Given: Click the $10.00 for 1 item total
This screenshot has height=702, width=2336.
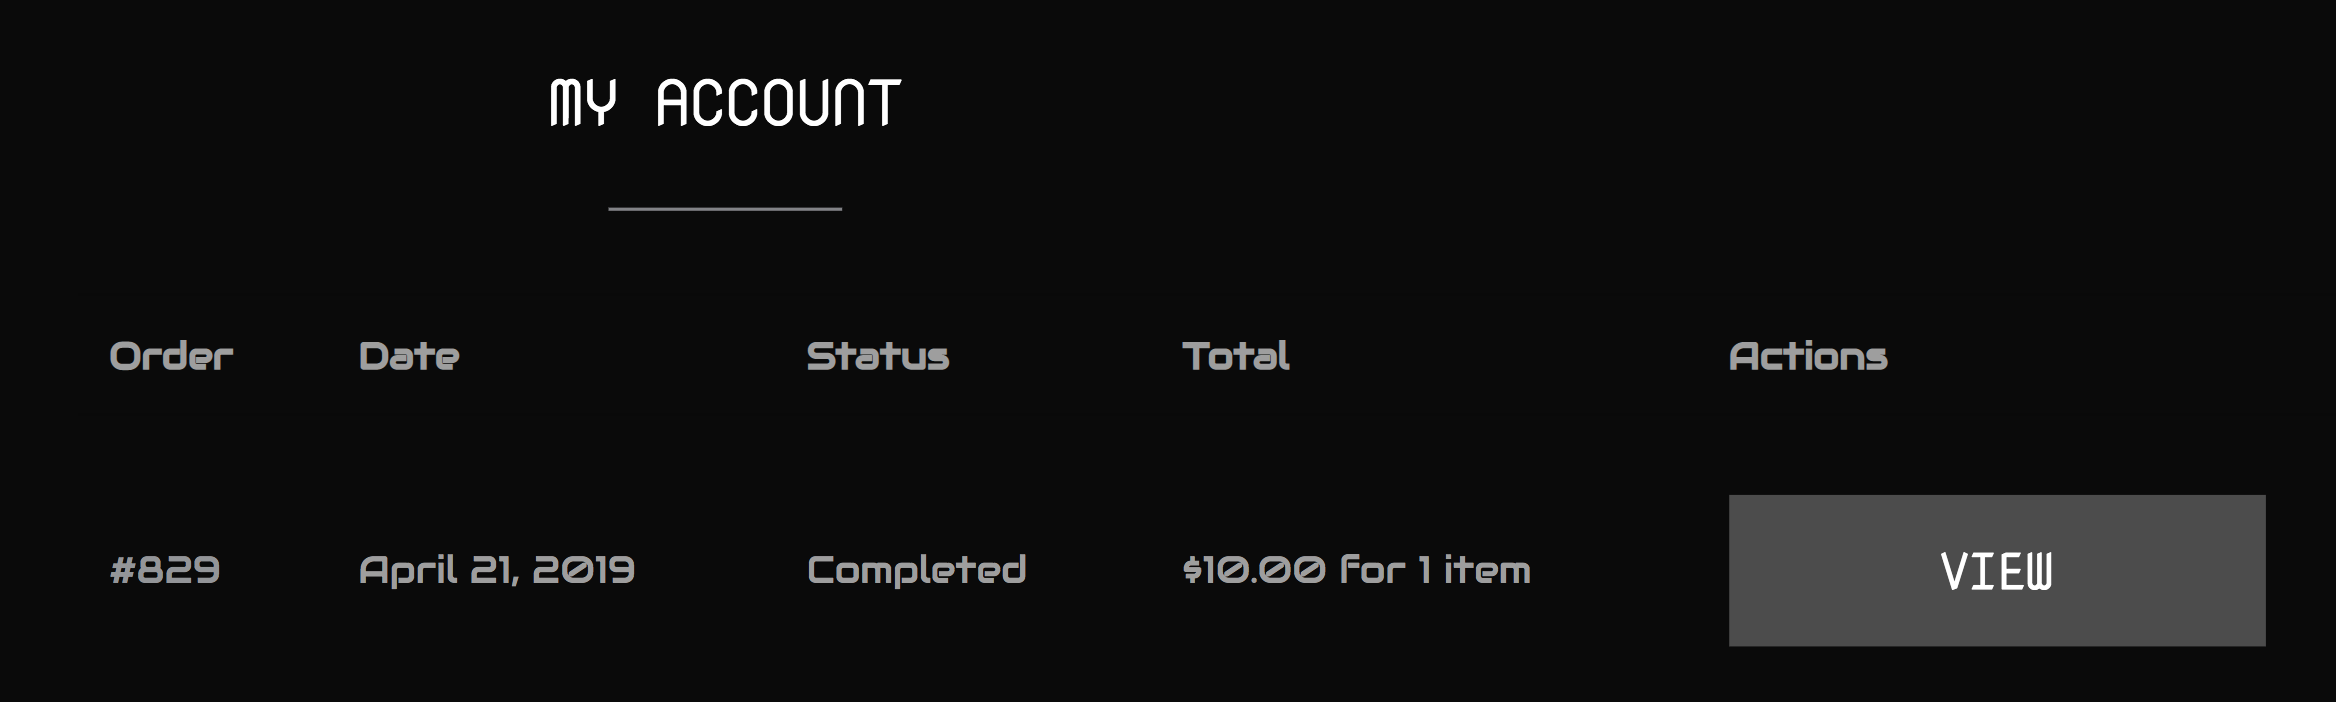Looking at the screenshot, I should click(x=1356, y=570).
